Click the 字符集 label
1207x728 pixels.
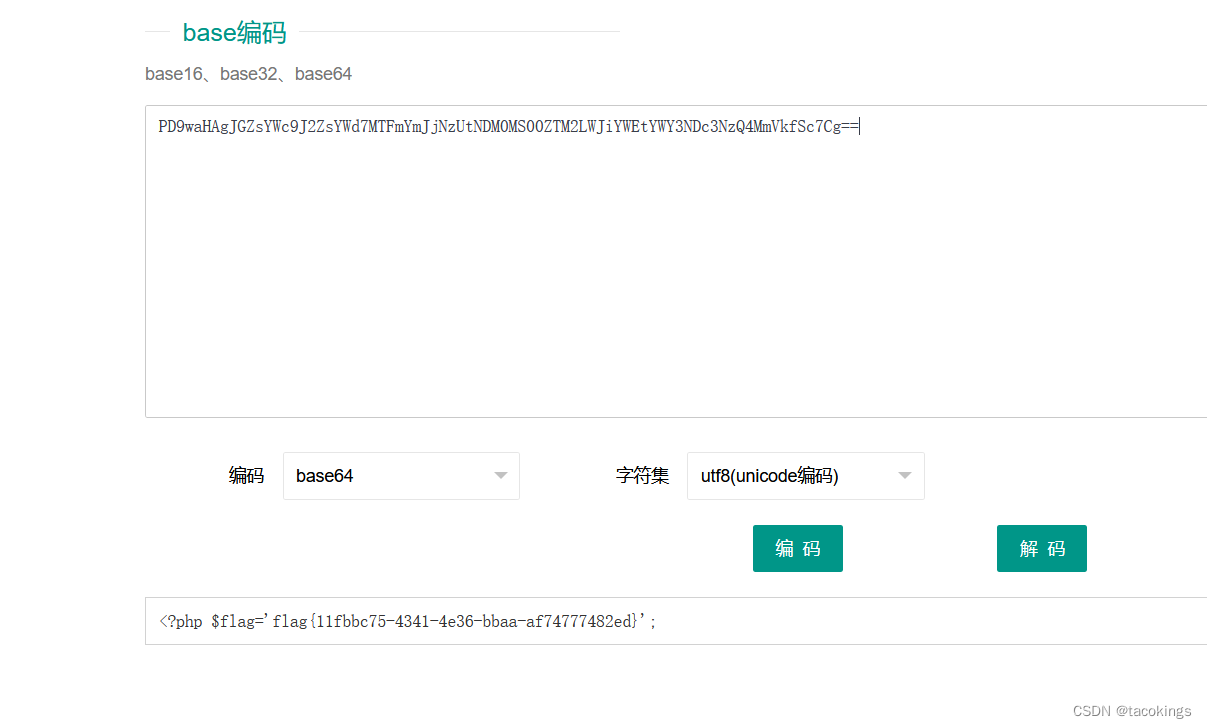pos(642,476)
